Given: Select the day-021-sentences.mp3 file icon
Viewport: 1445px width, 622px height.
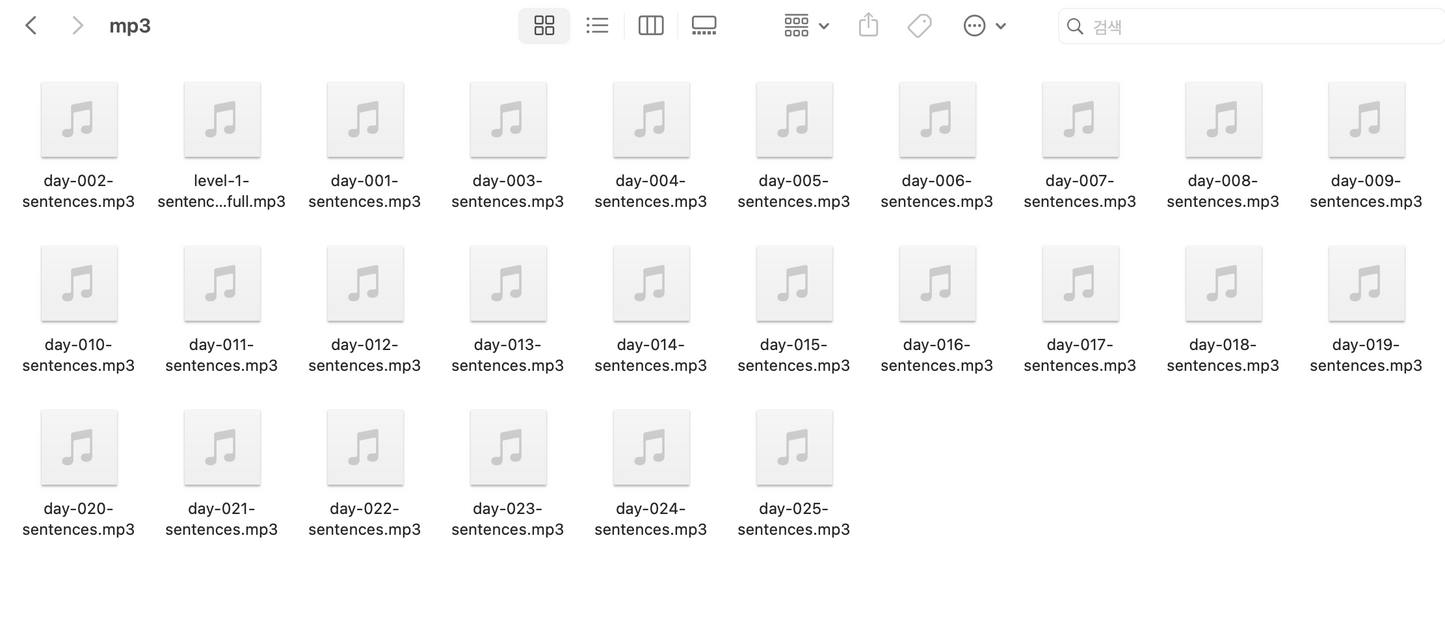Looking at the screenshot, I should pos(222,448).
